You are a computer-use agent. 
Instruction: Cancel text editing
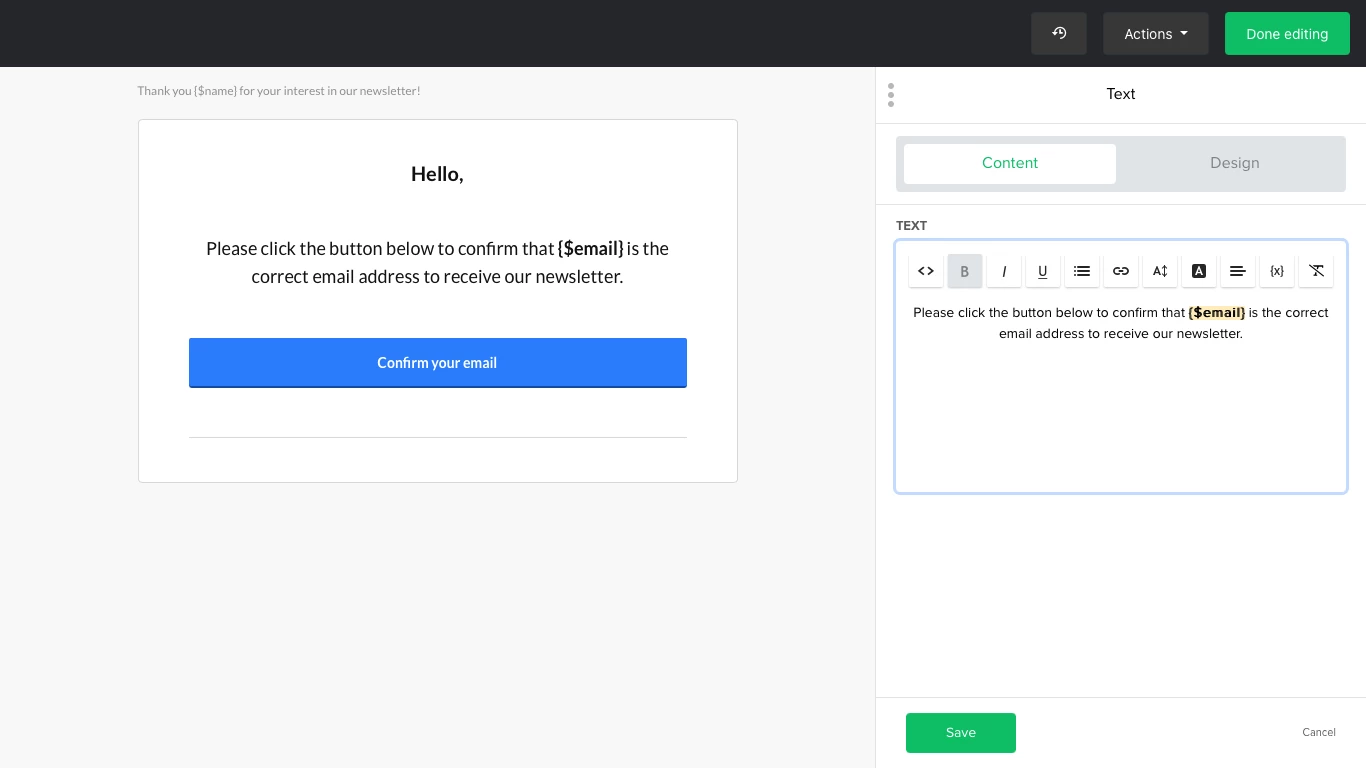pyautogui.click(x=1318, y=732)
